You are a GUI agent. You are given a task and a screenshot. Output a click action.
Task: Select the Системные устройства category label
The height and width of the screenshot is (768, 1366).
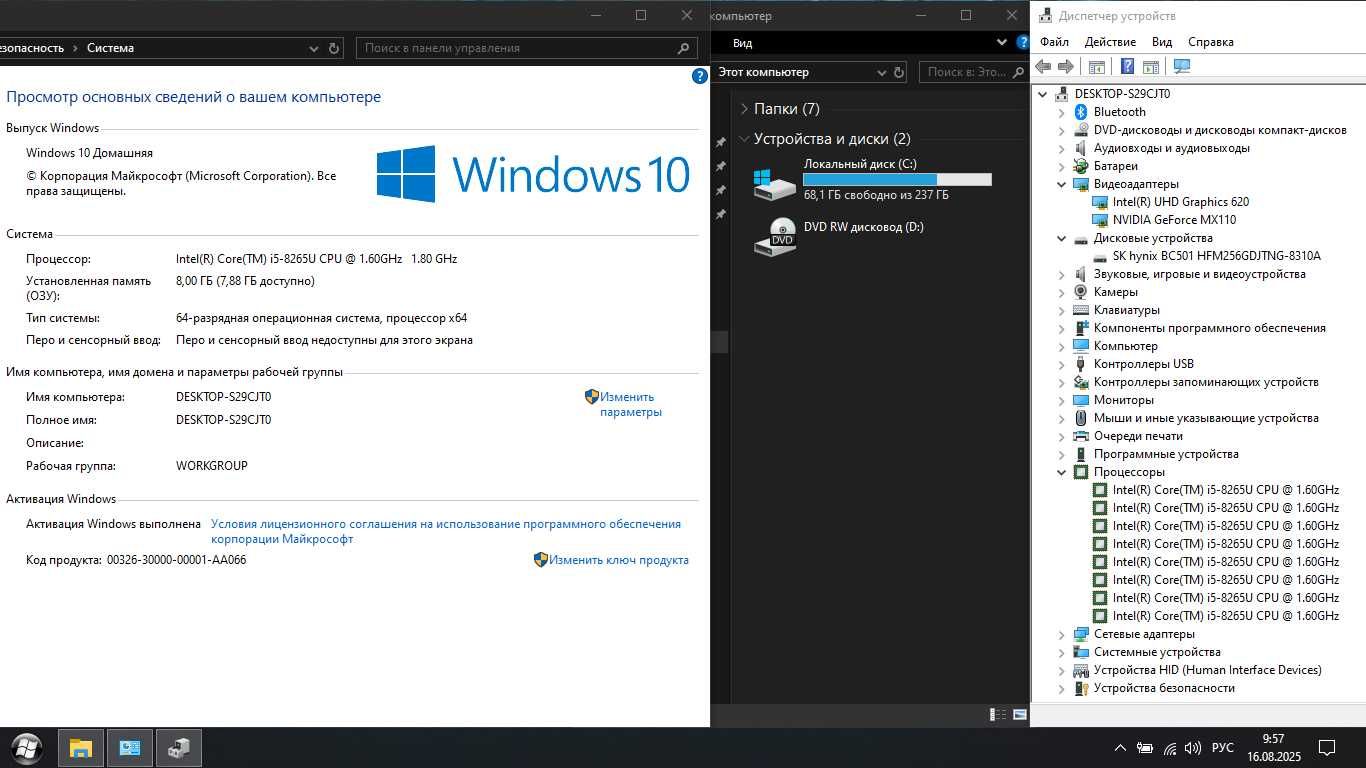(1157, 652)
